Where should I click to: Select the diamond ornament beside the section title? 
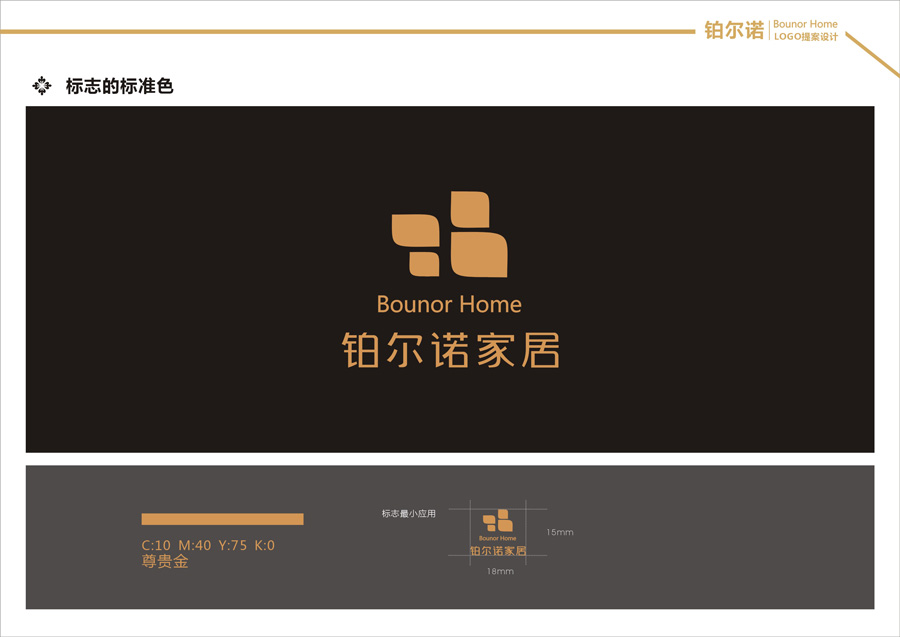(x=42, y=85)
